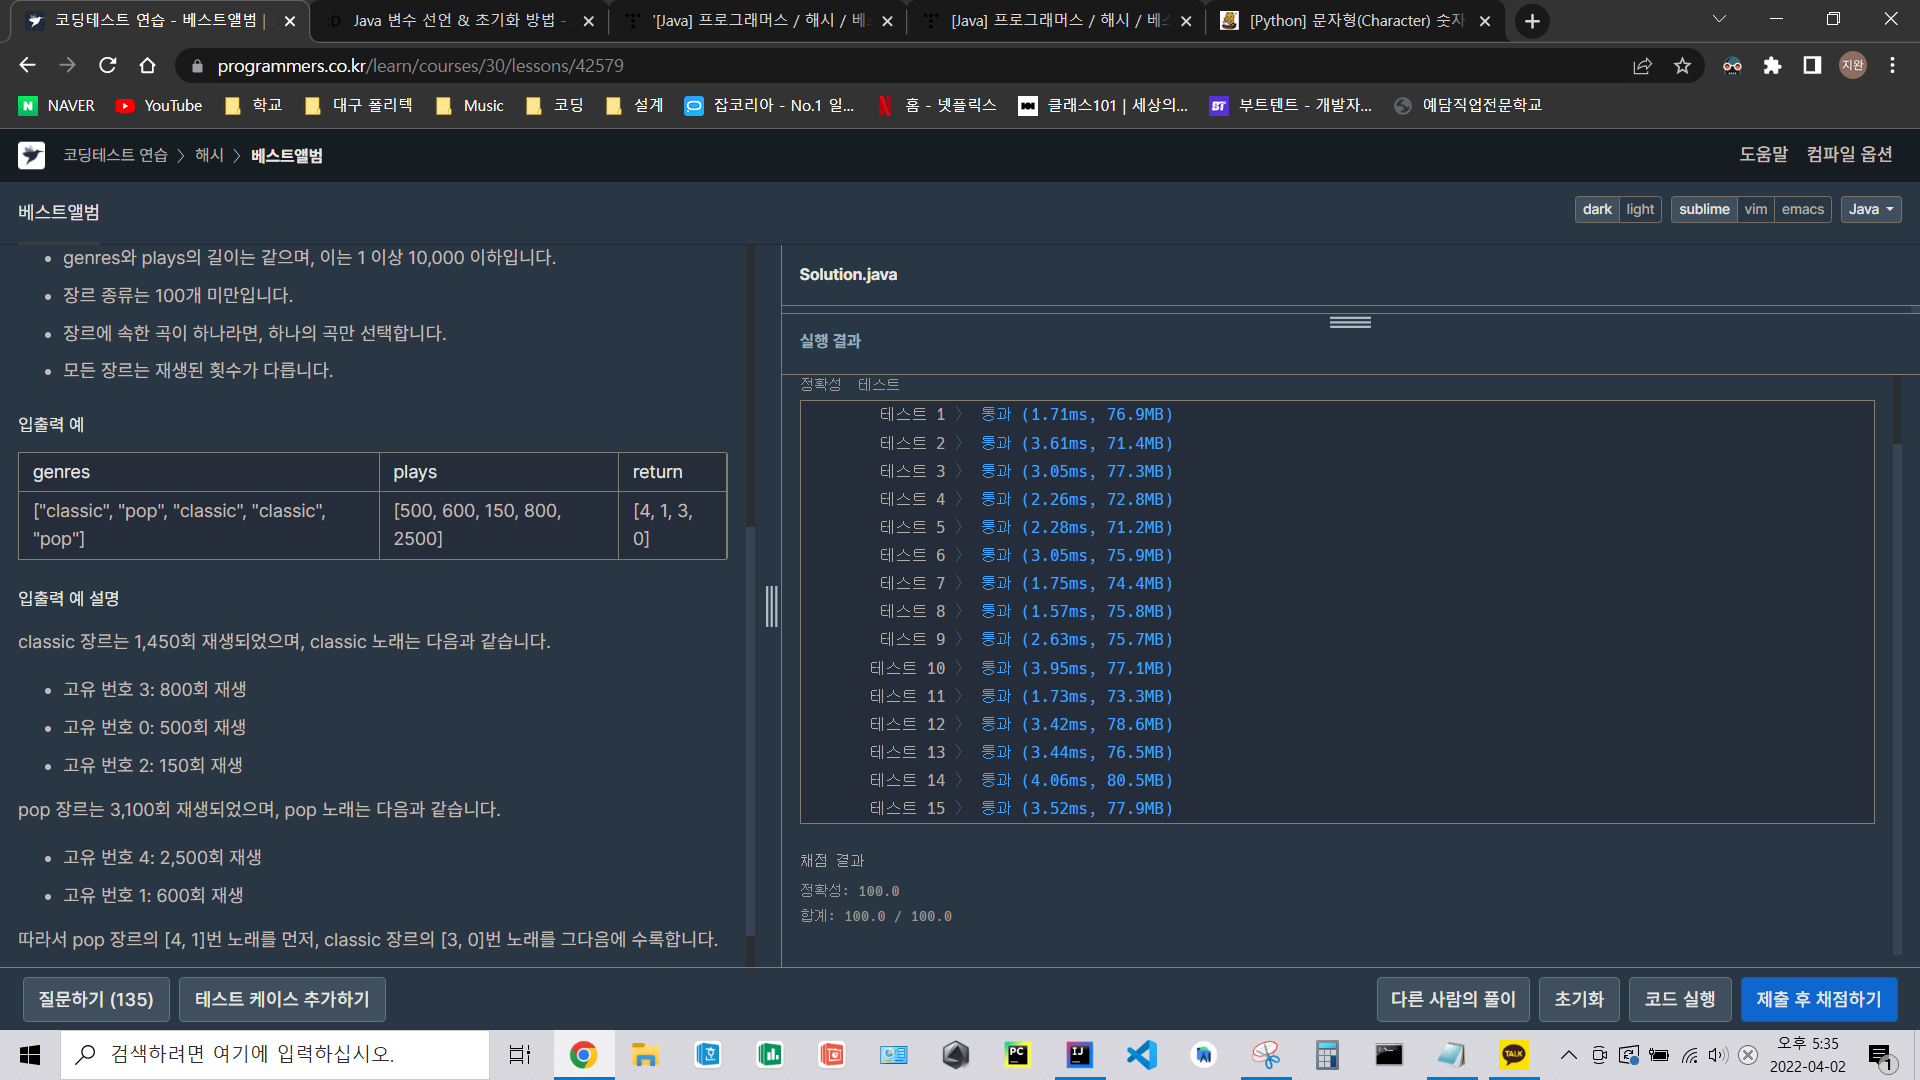
Task: Click the horizontal result panel resize handle
Action: (x=1350, y=322)
